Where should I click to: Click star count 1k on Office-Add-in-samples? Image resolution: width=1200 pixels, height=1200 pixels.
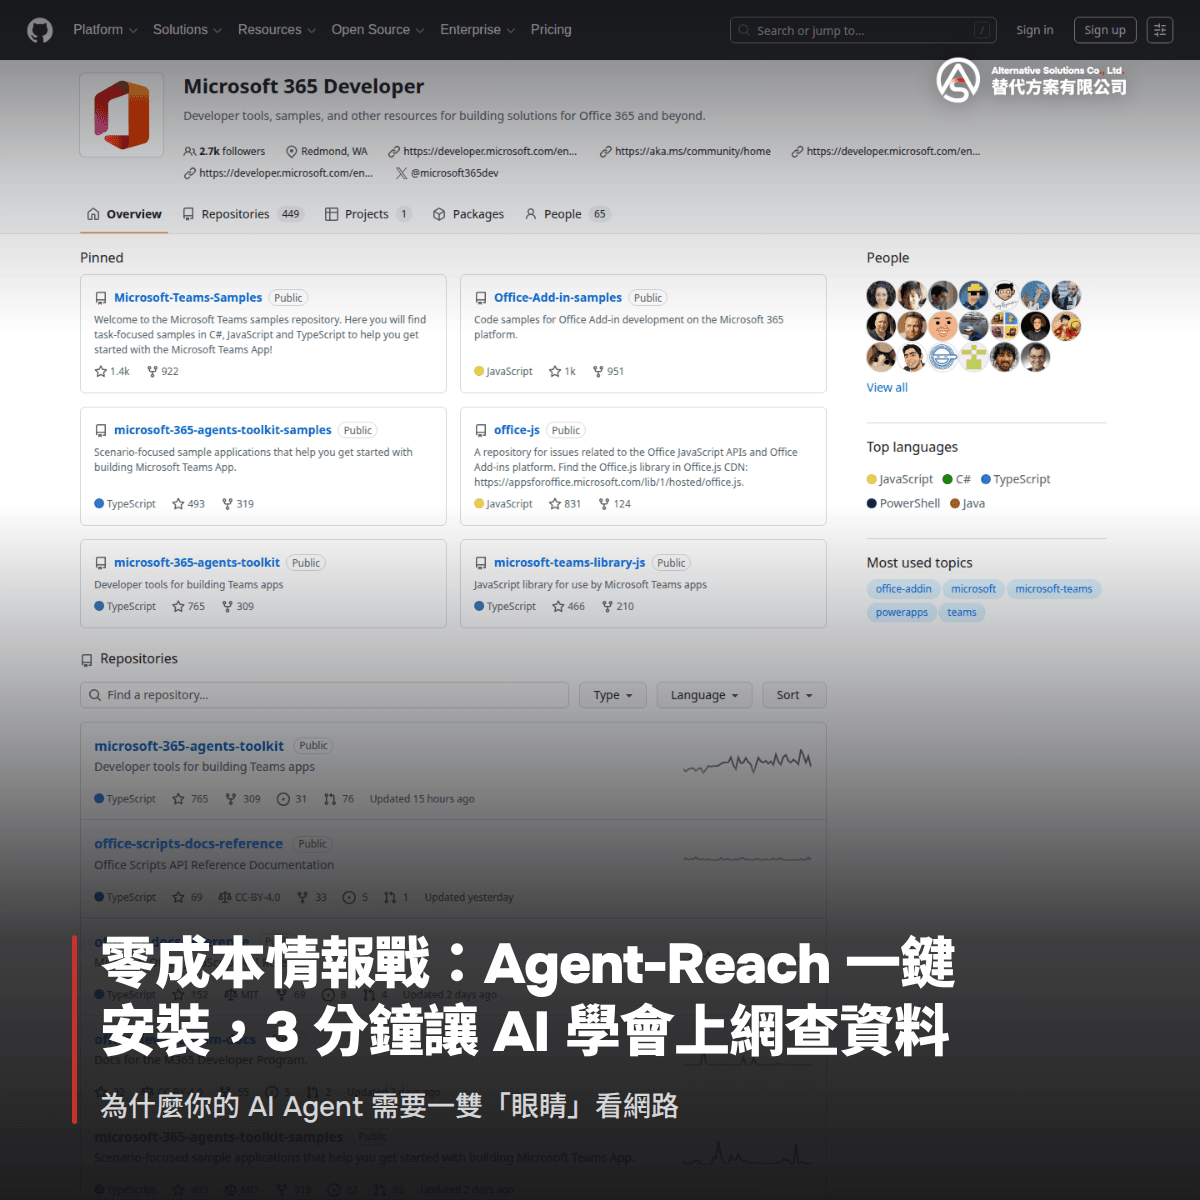click(562, 371)
